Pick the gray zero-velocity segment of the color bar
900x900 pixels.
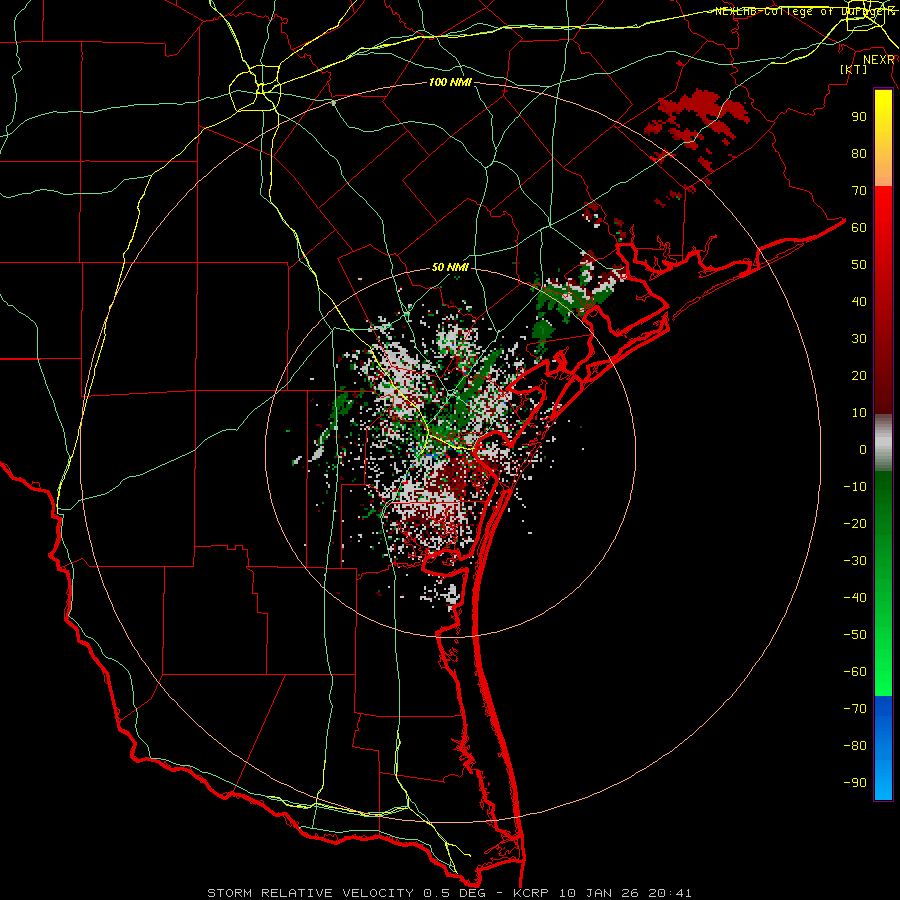point(883,443)
